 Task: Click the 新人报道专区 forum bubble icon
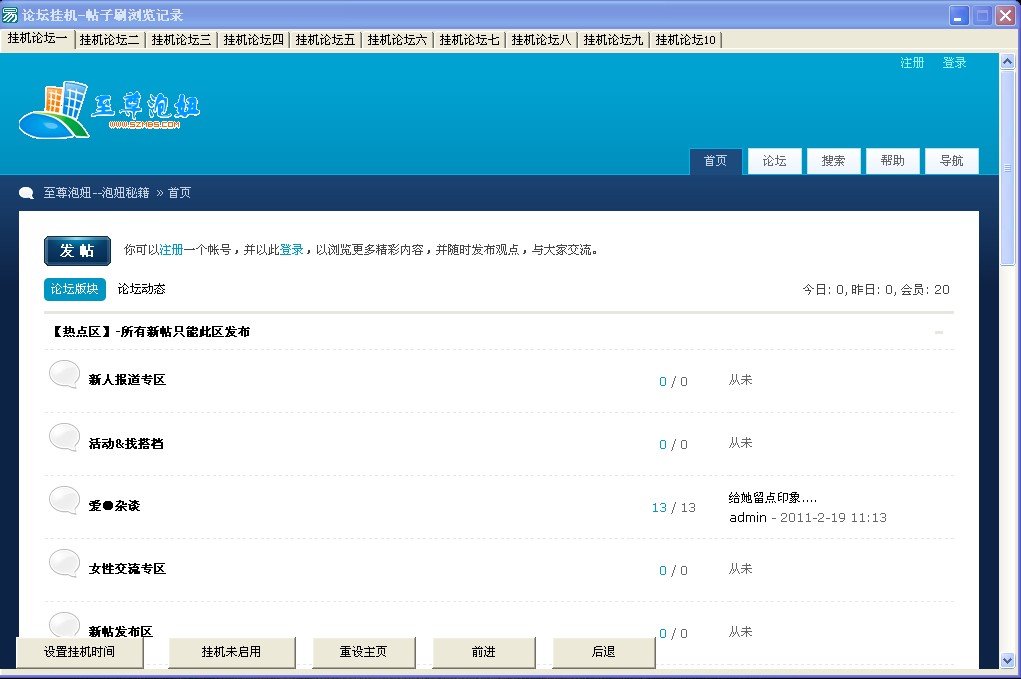(x=65, y=375)
